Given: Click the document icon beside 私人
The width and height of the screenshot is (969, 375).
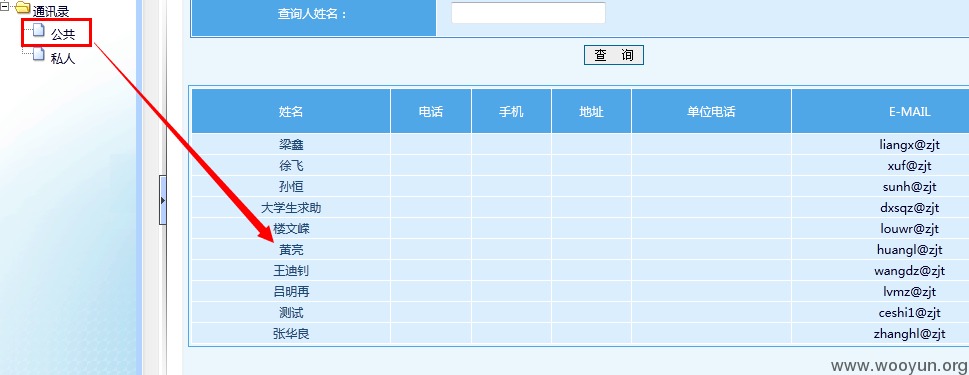Looking at the screenshot, I should pos(39,55).
